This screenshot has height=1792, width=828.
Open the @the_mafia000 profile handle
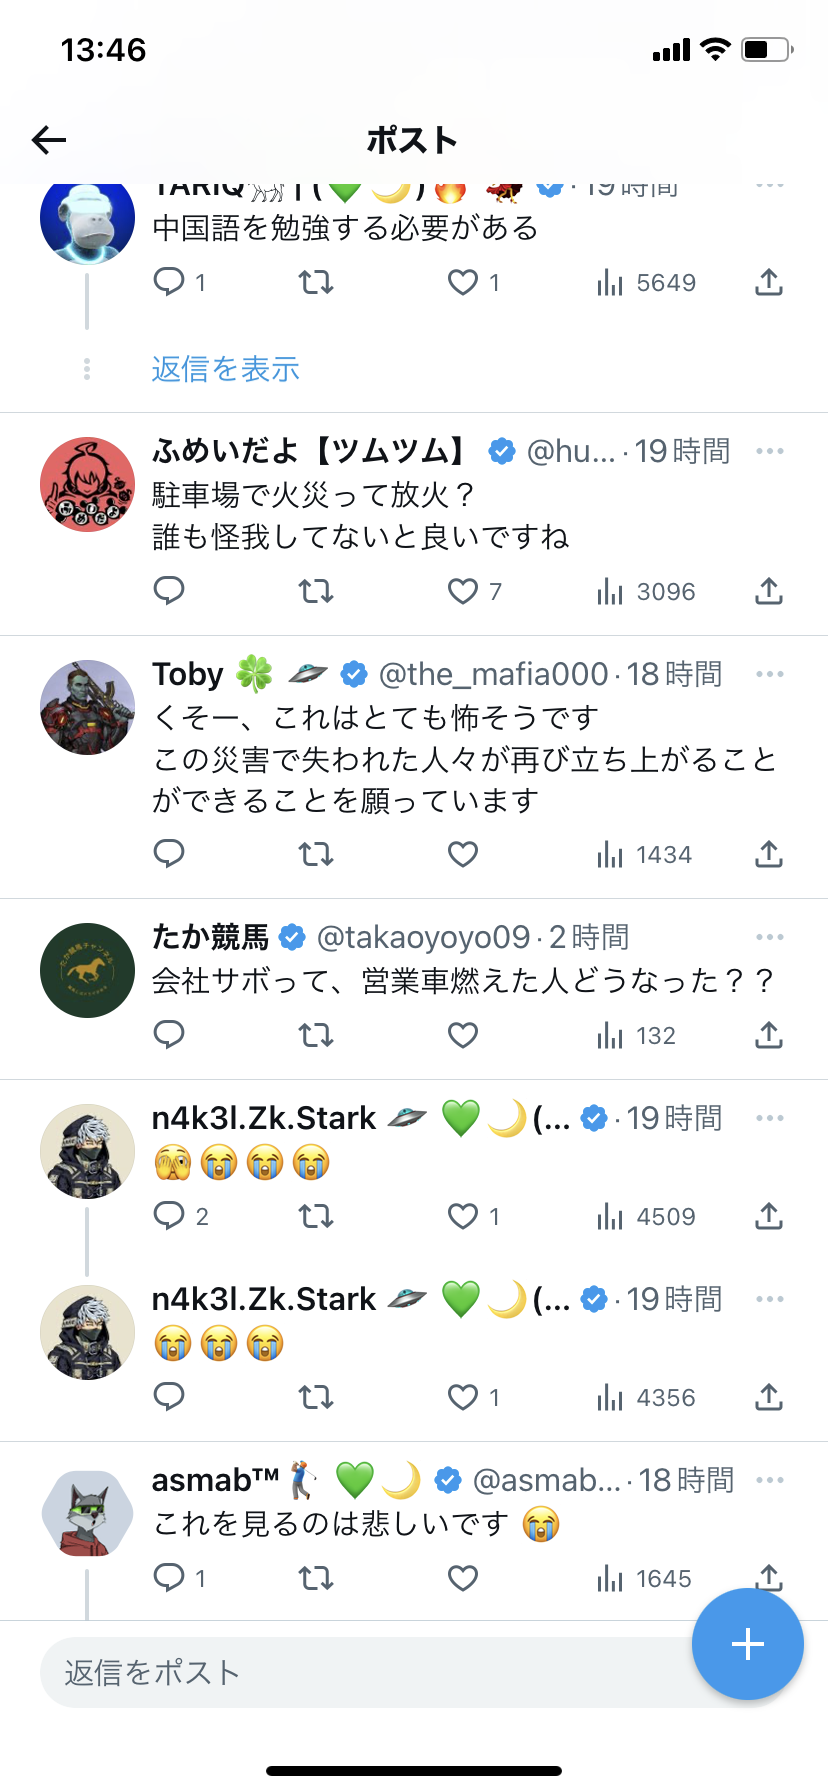[x=493, y=674]
